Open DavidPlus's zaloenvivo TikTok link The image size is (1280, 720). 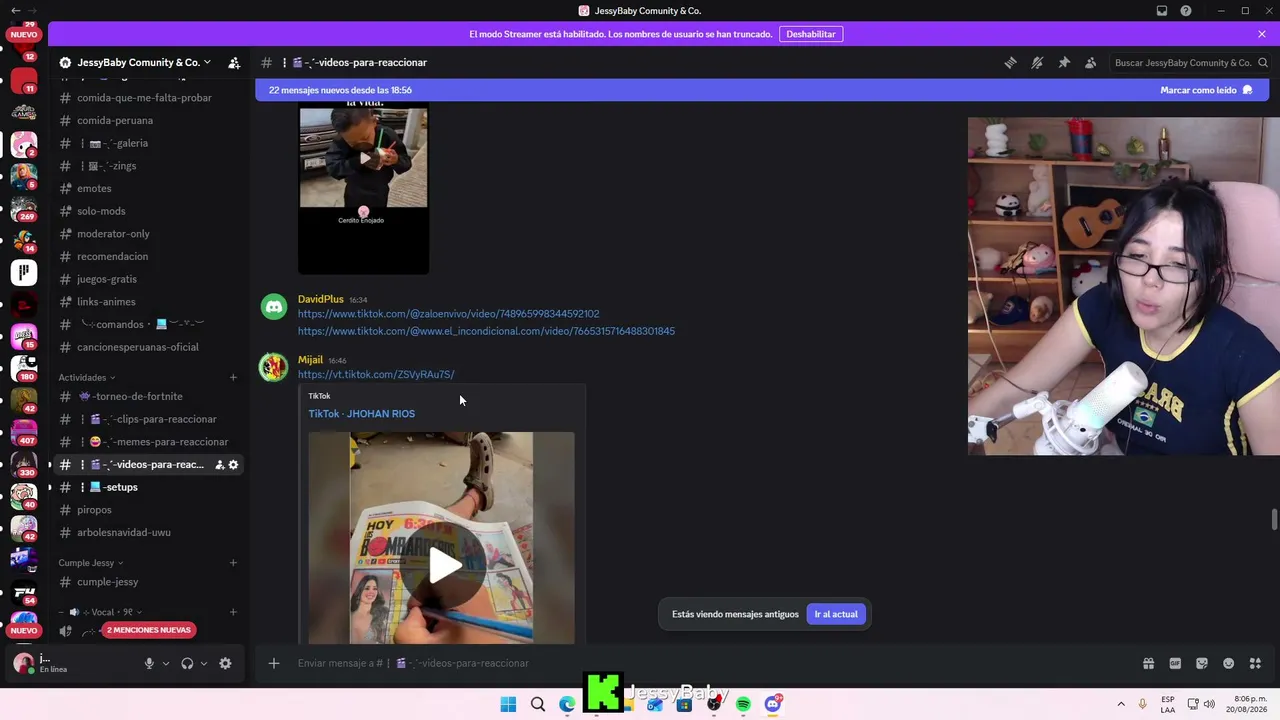click(x=449, y=314)
